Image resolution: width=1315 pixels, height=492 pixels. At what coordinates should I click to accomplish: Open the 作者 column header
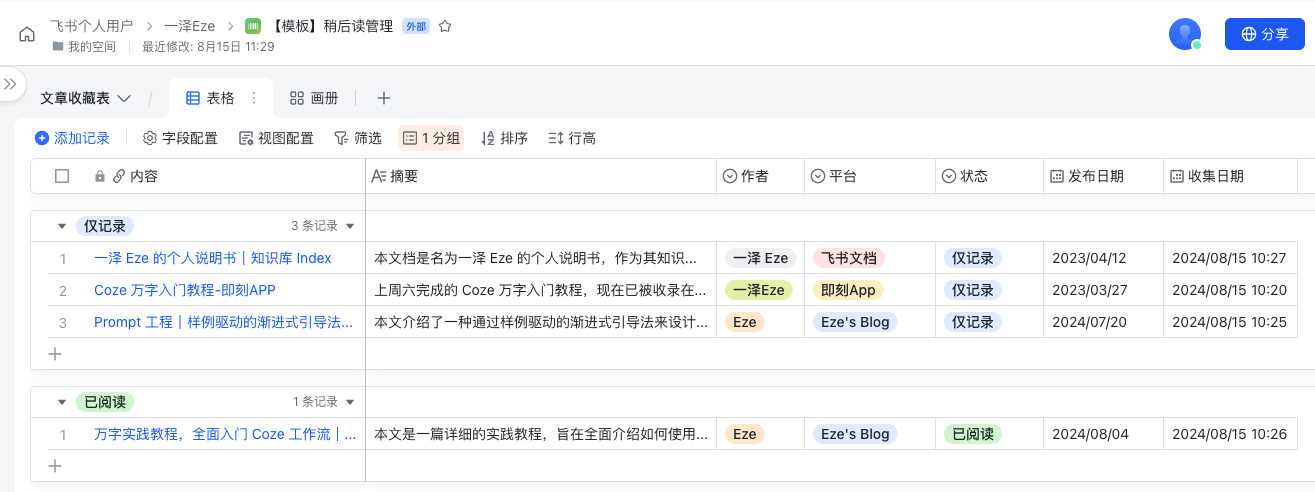(760, 176)
